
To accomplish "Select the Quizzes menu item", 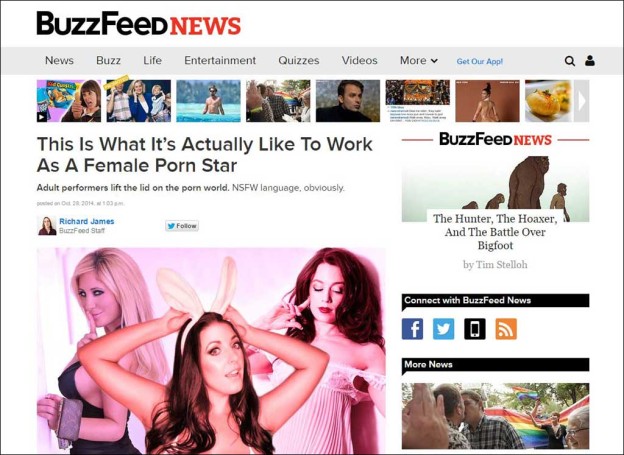I will coord(298,61).
